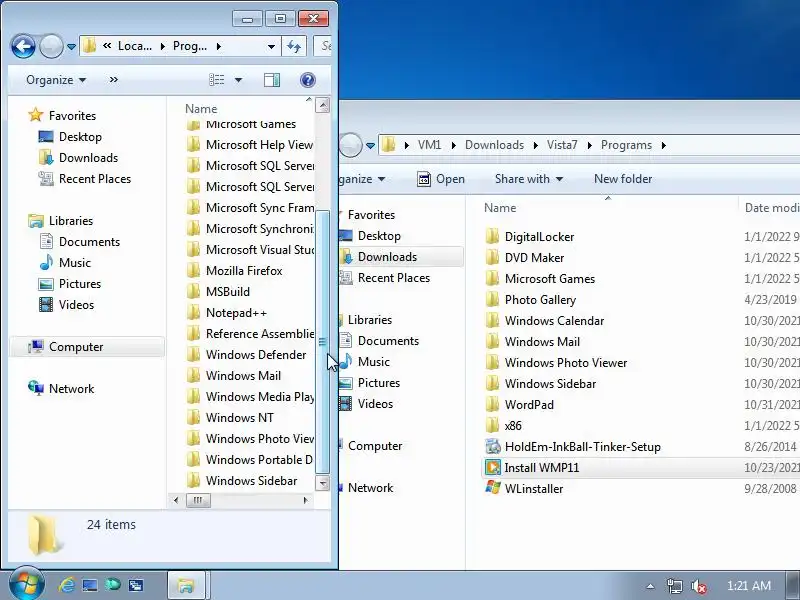The image size is (800, 600).
Task: Show hidden toolbar commands via double chevron
Action: (x=113, y=80)
